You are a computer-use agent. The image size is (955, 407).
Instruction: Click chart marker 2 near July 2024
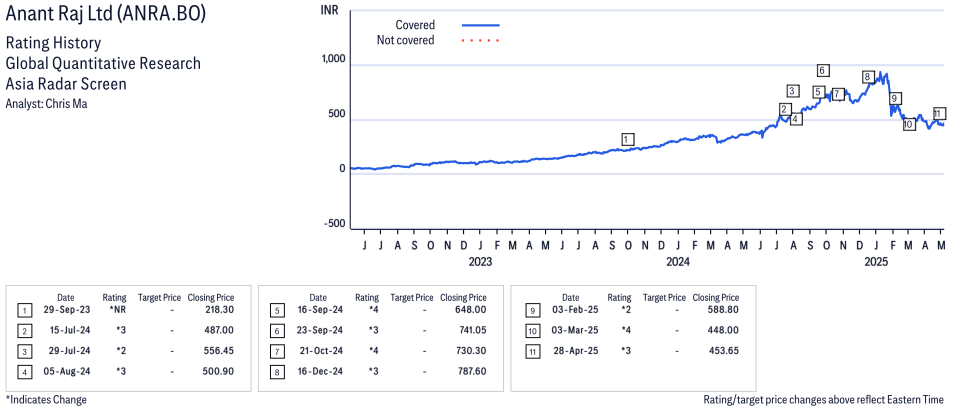coord(784,109)
